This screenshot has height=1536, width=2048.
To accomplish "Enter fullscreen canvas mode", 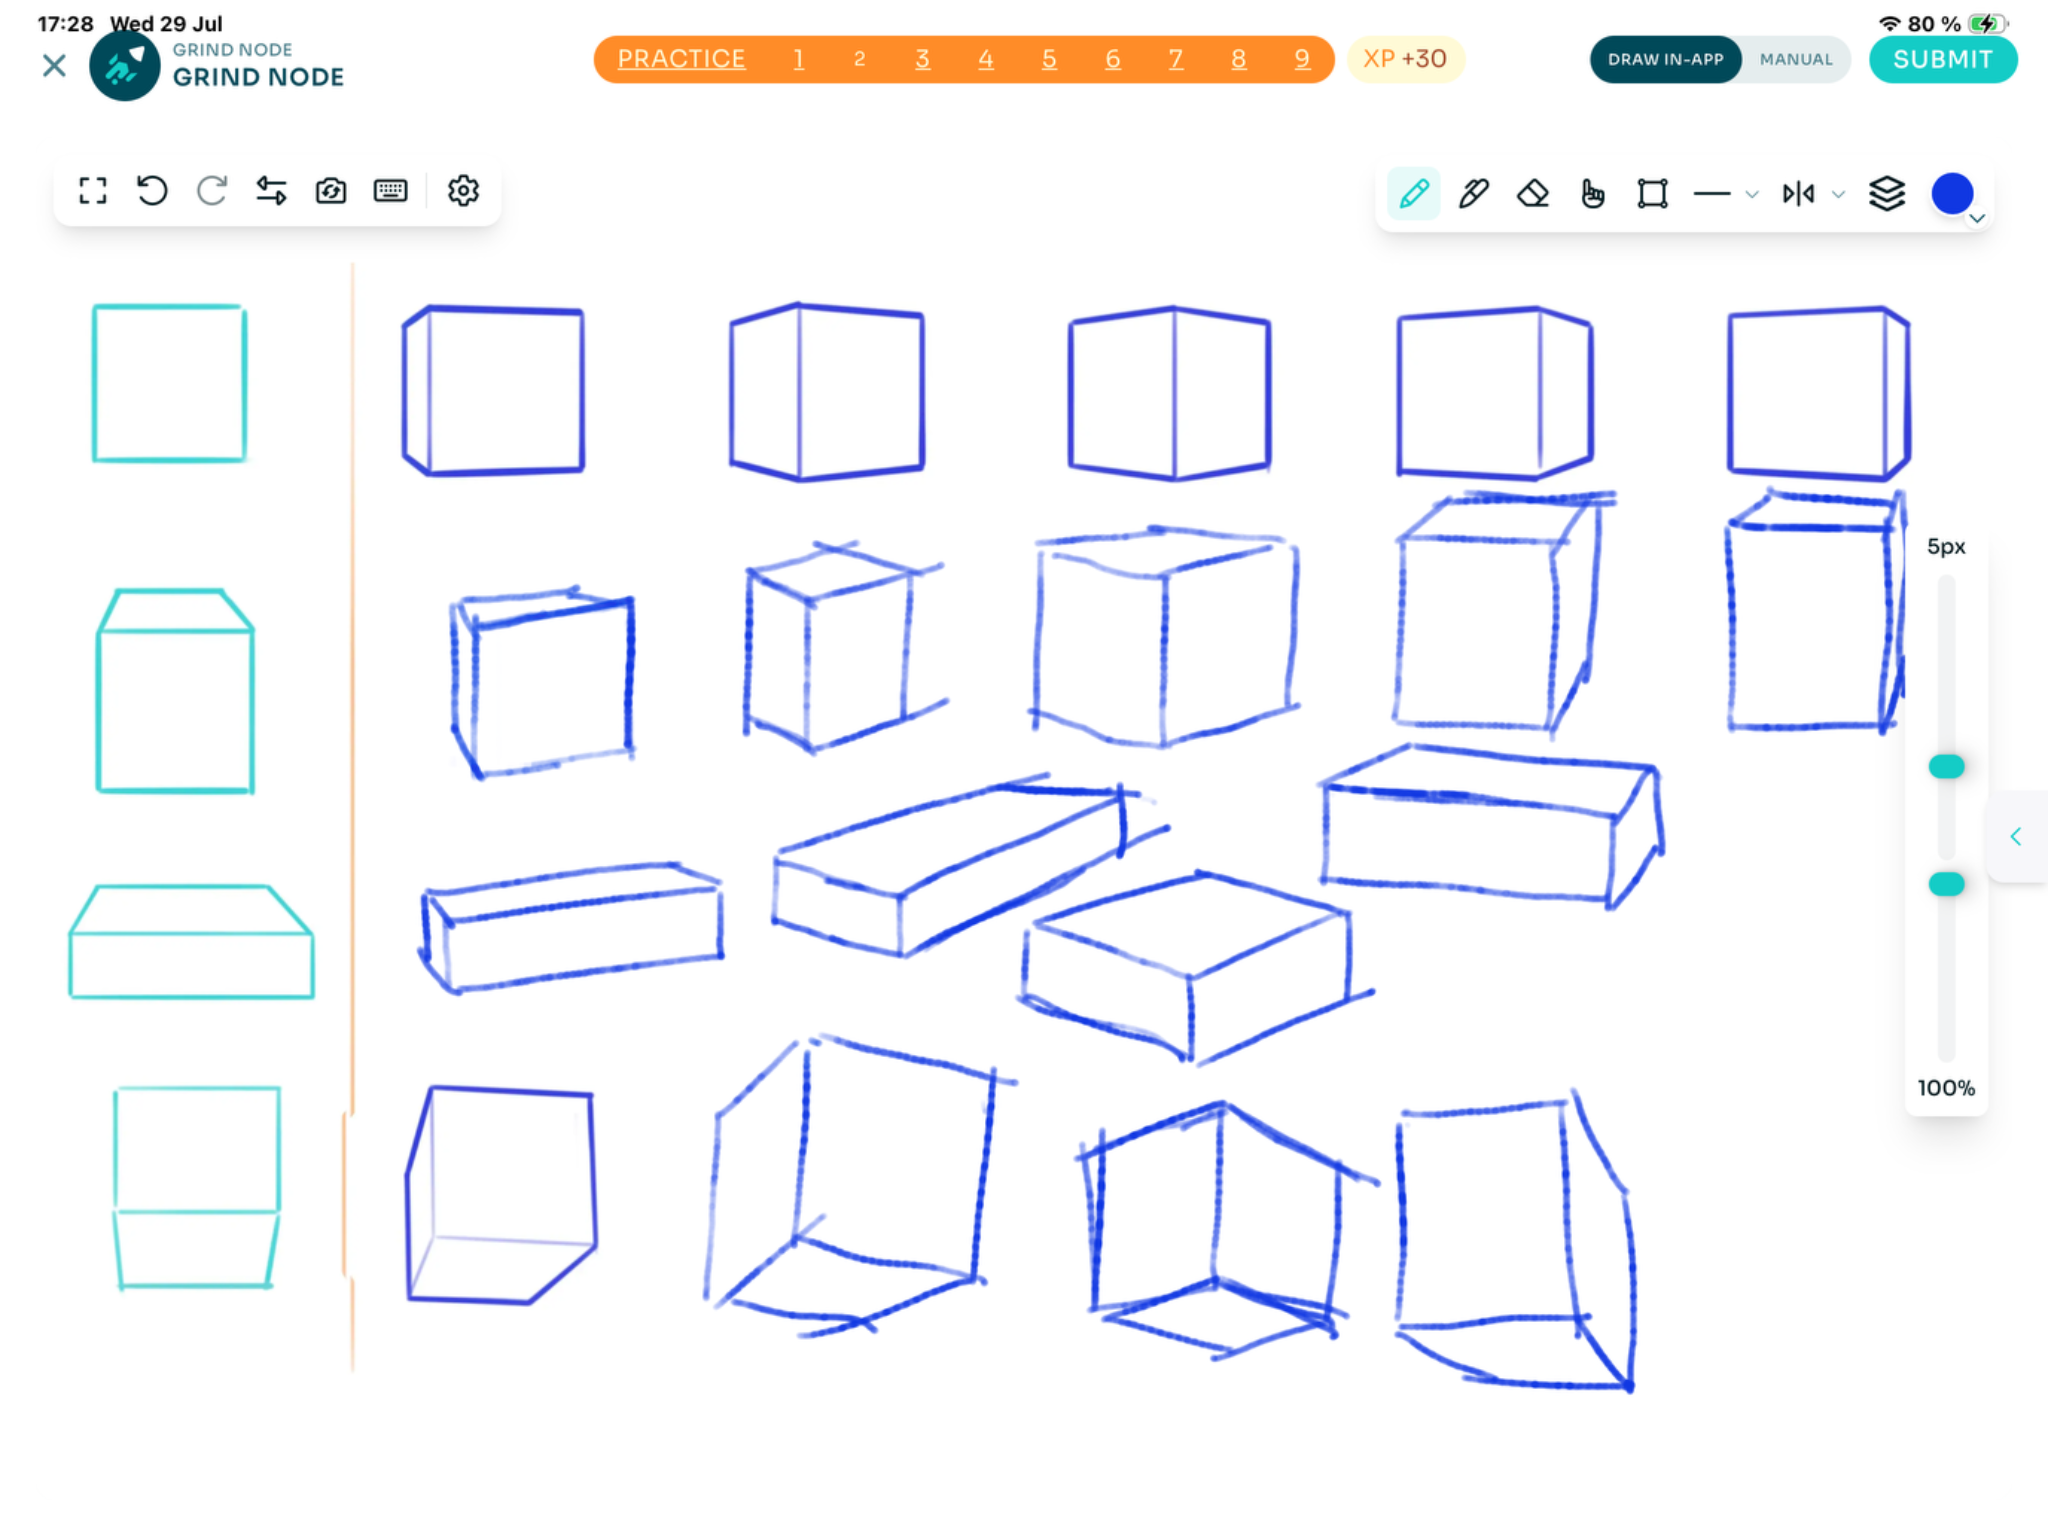I will coord(93,190).
